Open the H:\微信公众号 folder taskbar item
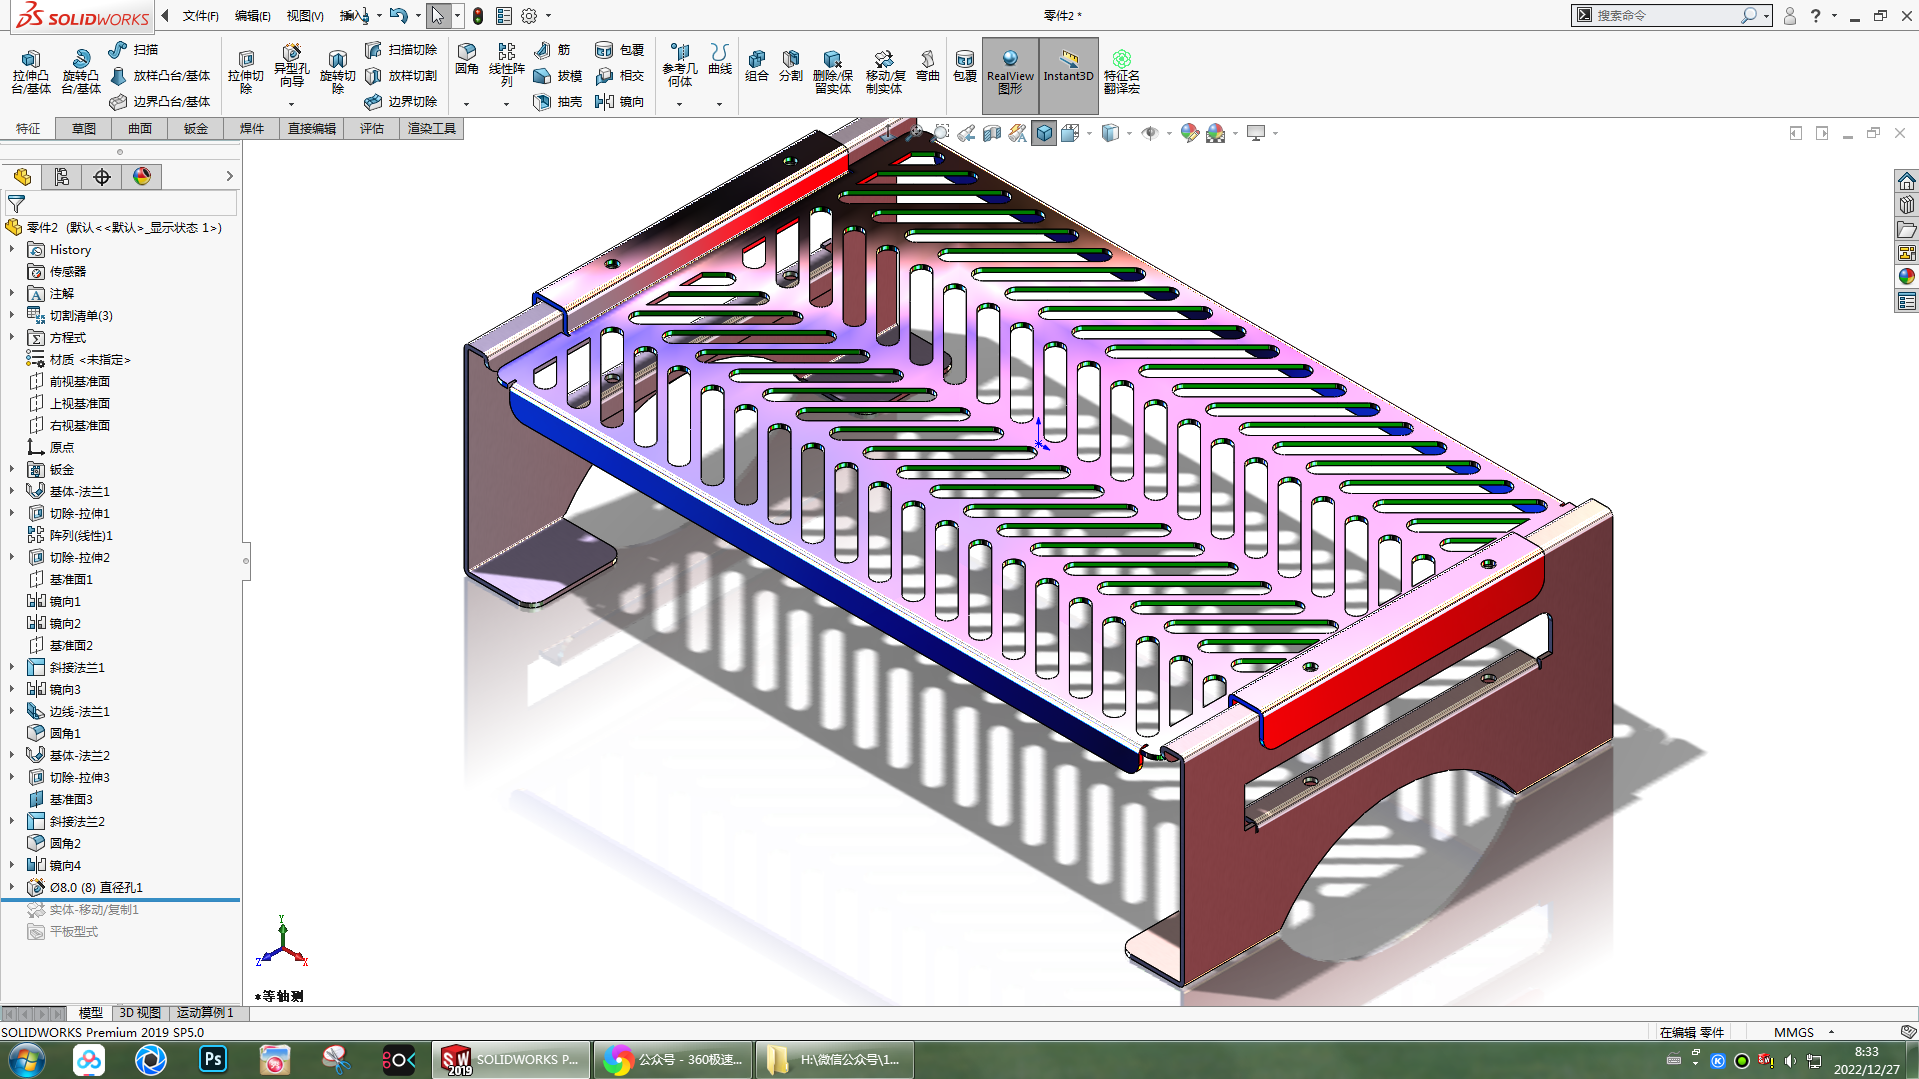 834,1060
